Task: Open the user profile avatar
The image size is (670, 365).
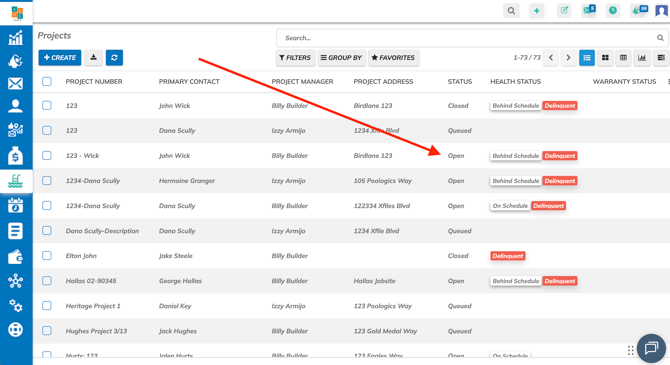Action: click(661, 10)
